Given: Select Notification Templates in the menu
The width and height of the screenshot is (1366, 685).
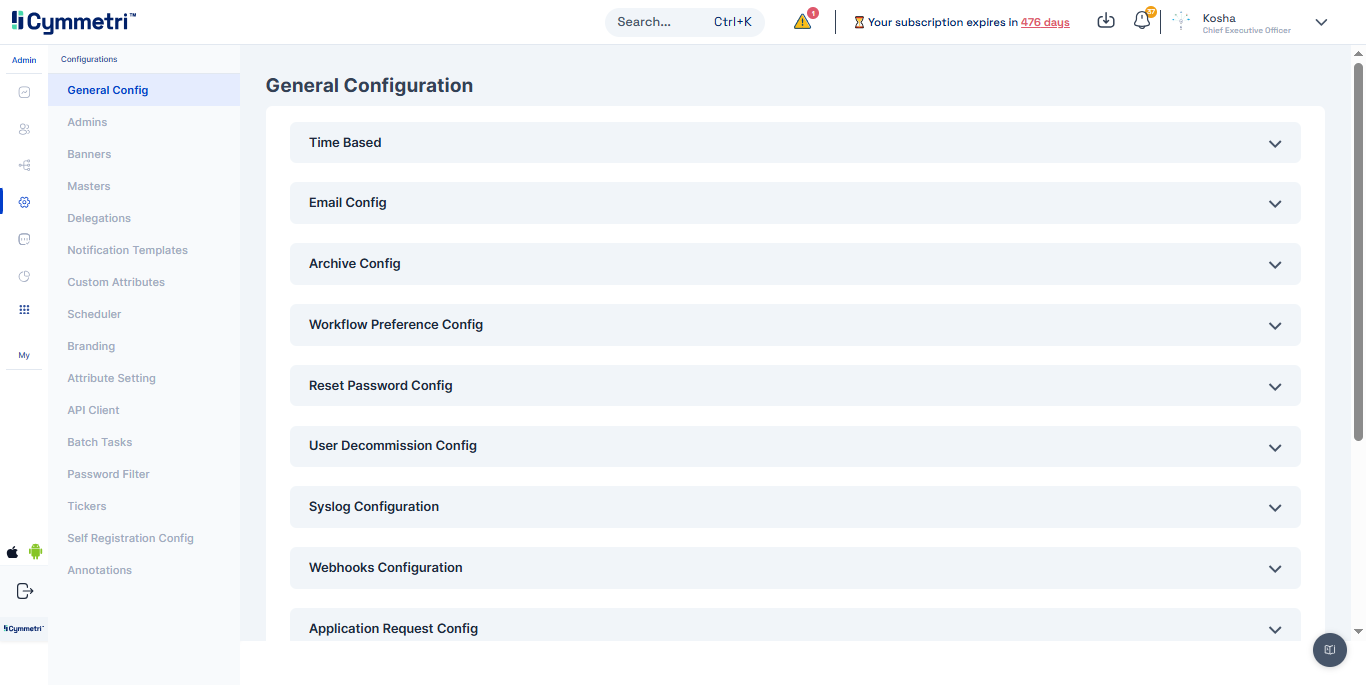Looking at the screenshot, I should pos(127,250).
